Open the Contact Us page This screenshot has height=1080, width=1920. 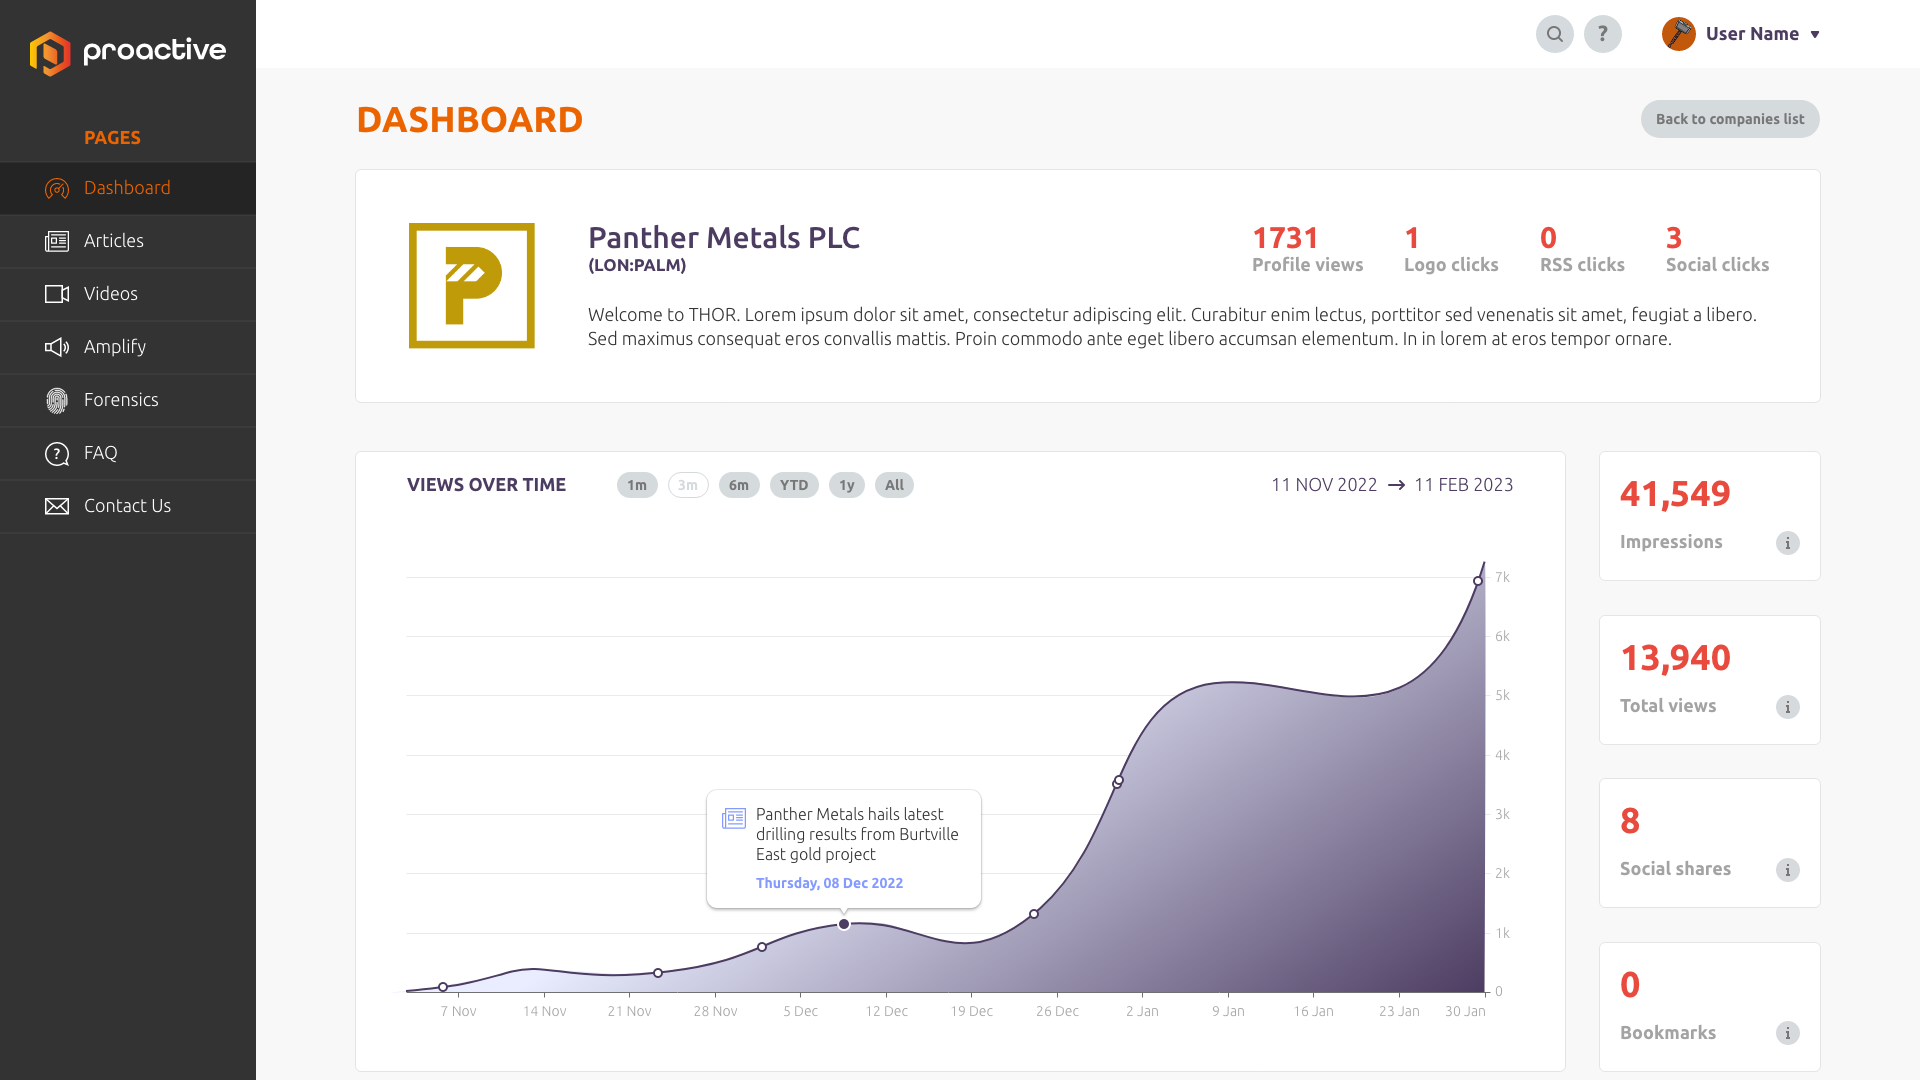coord(128,506)
